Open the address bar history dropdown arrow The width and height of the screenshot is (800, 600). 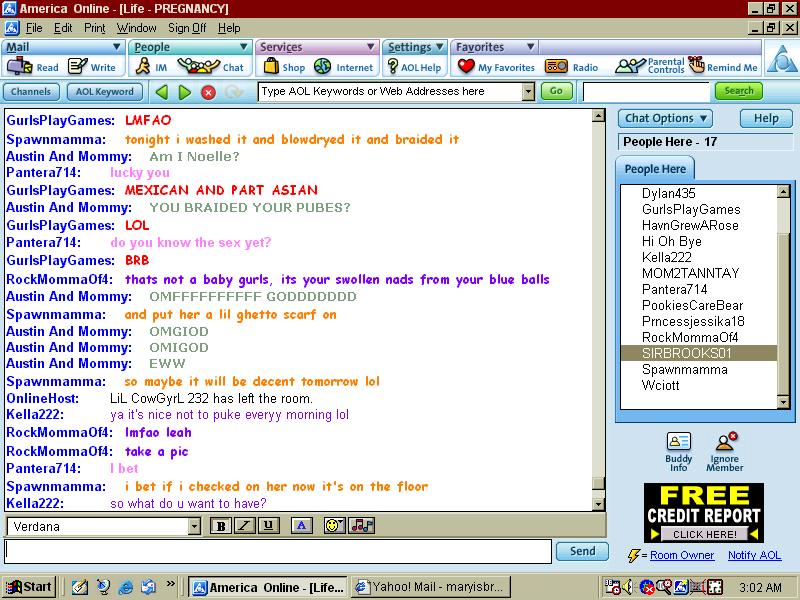[x=529, y=92]
